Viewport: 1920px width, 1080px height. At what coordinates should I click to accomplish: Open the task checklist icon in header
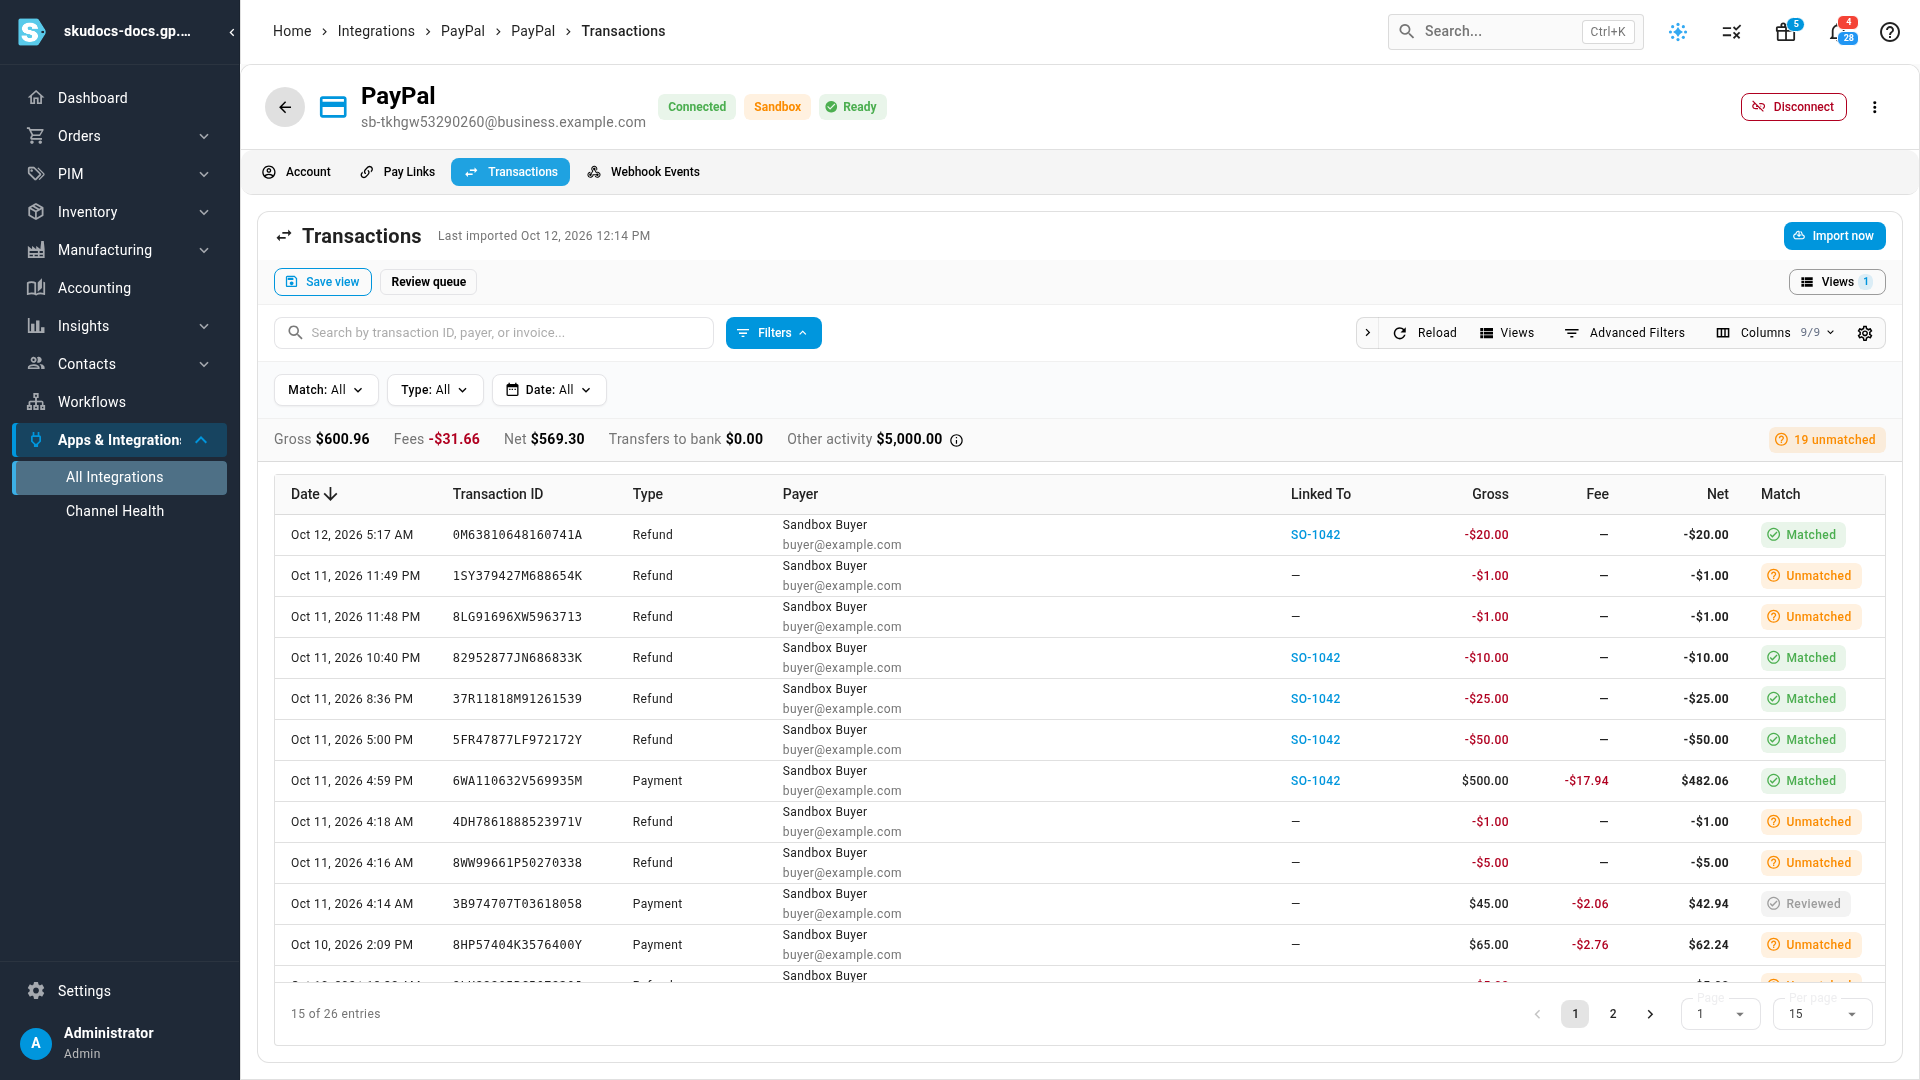click(1732, 32)
